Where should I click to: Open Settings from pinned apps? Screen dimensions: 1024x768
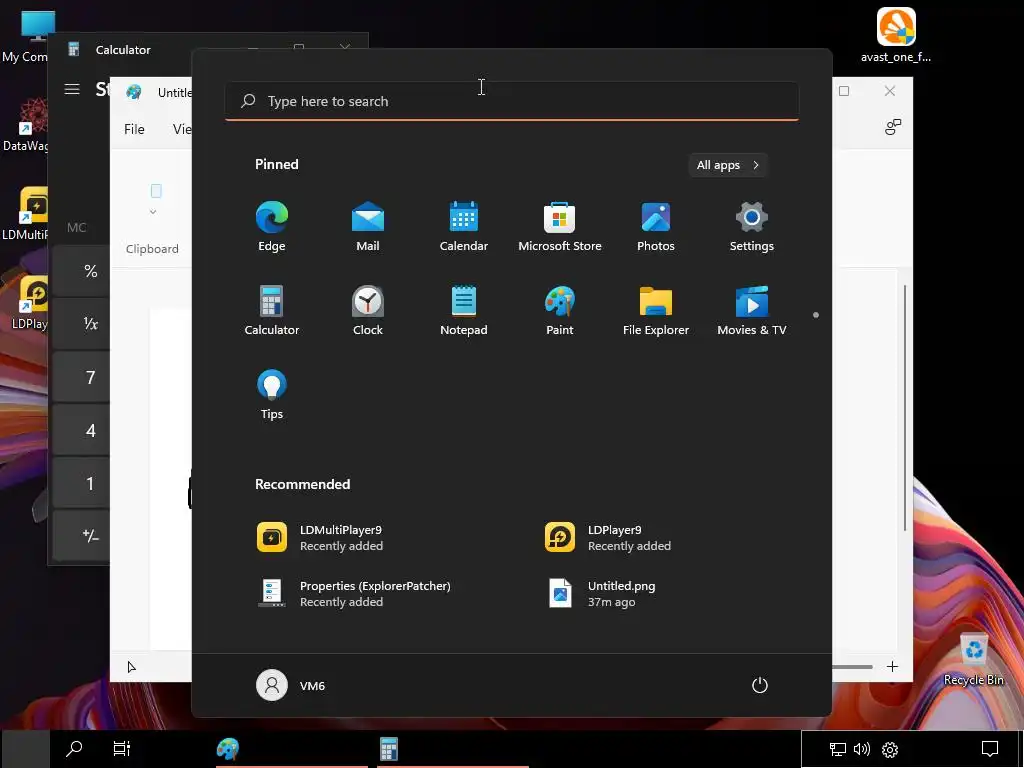(752, 227)
